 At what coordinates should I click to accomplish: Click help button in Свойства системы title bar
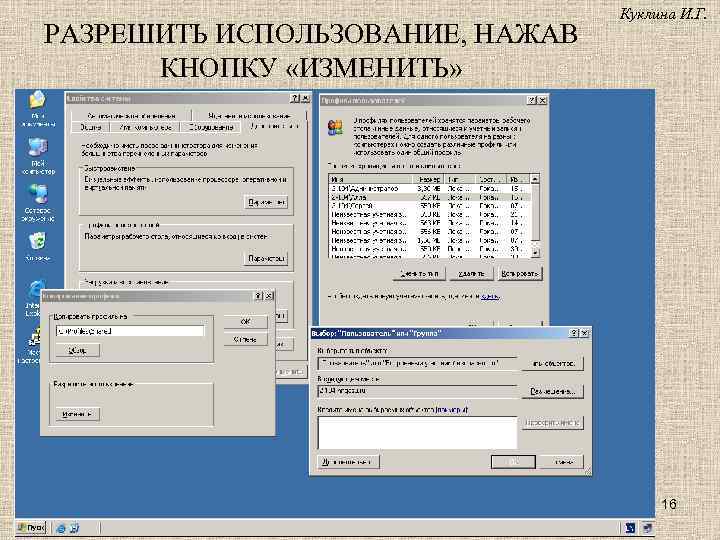[x=295, y=98]
